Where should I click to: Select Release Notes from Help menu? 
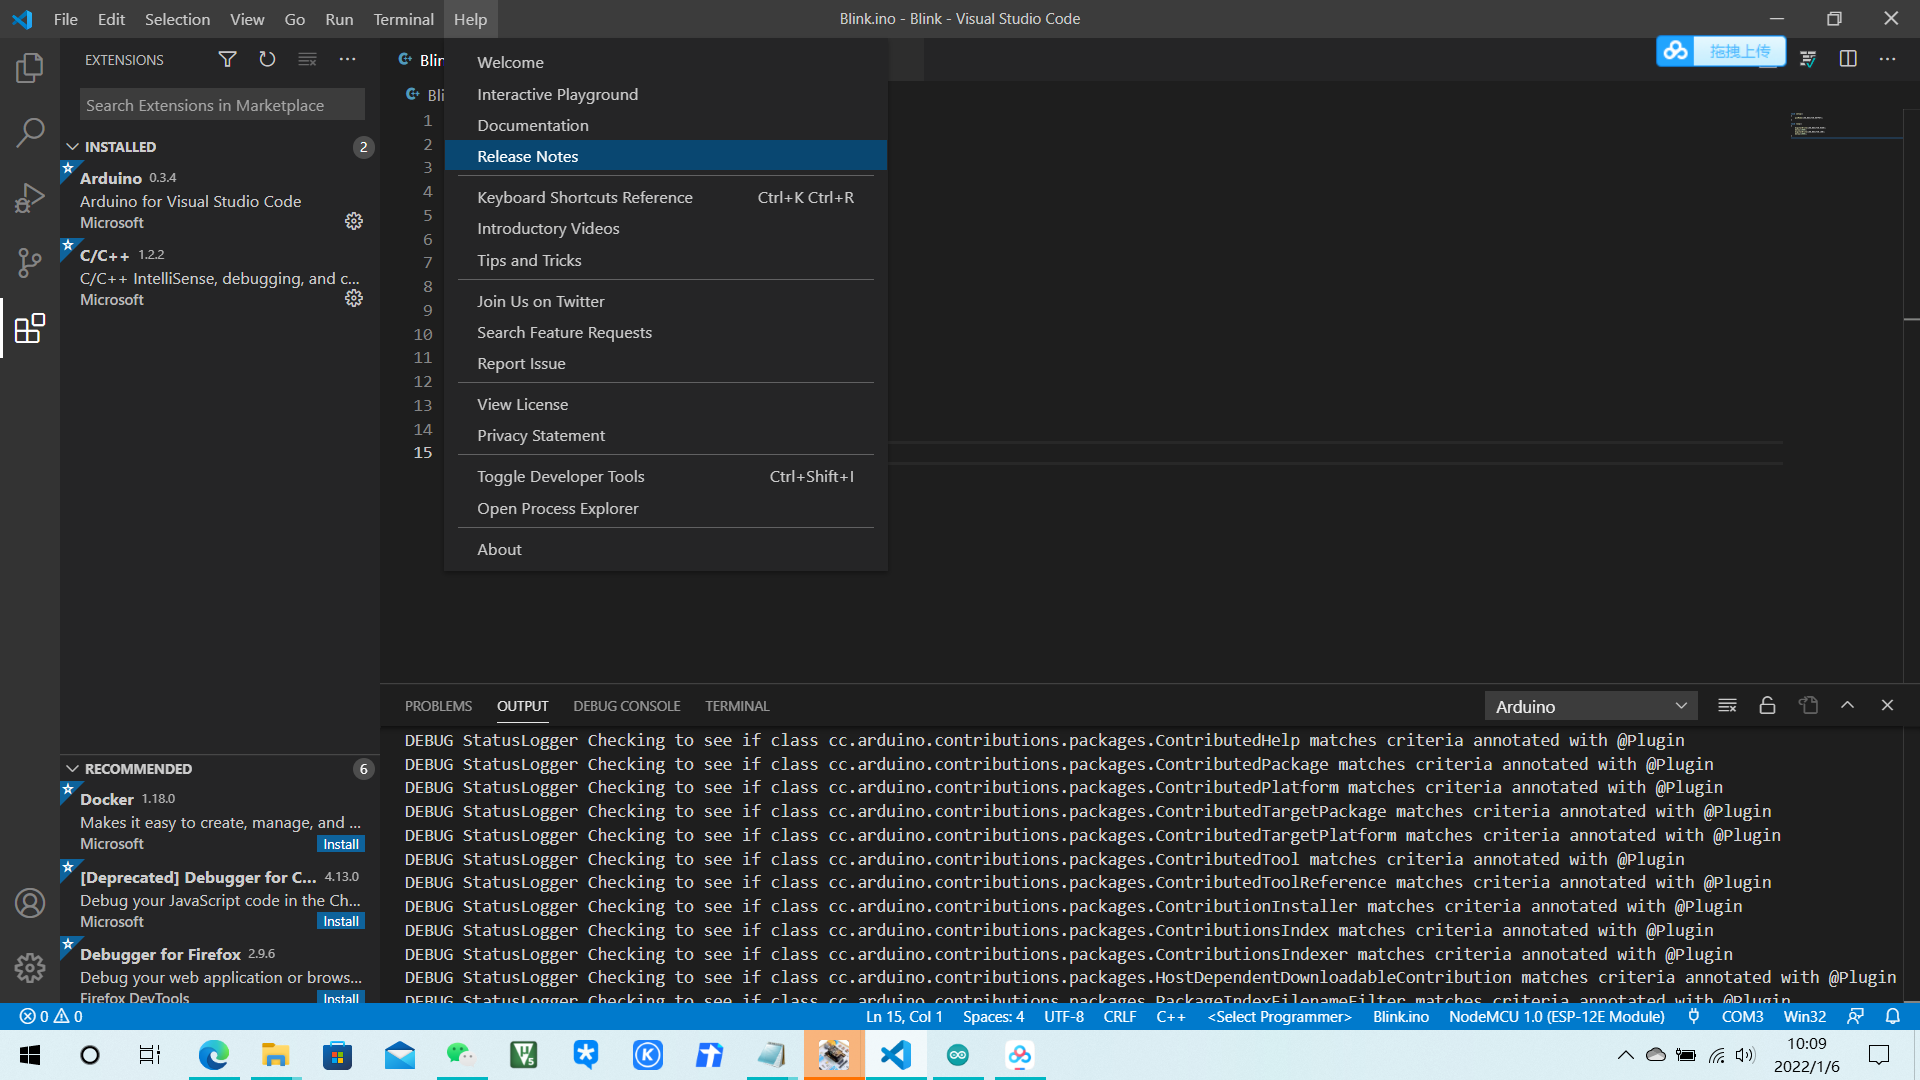tap(528, 156)
